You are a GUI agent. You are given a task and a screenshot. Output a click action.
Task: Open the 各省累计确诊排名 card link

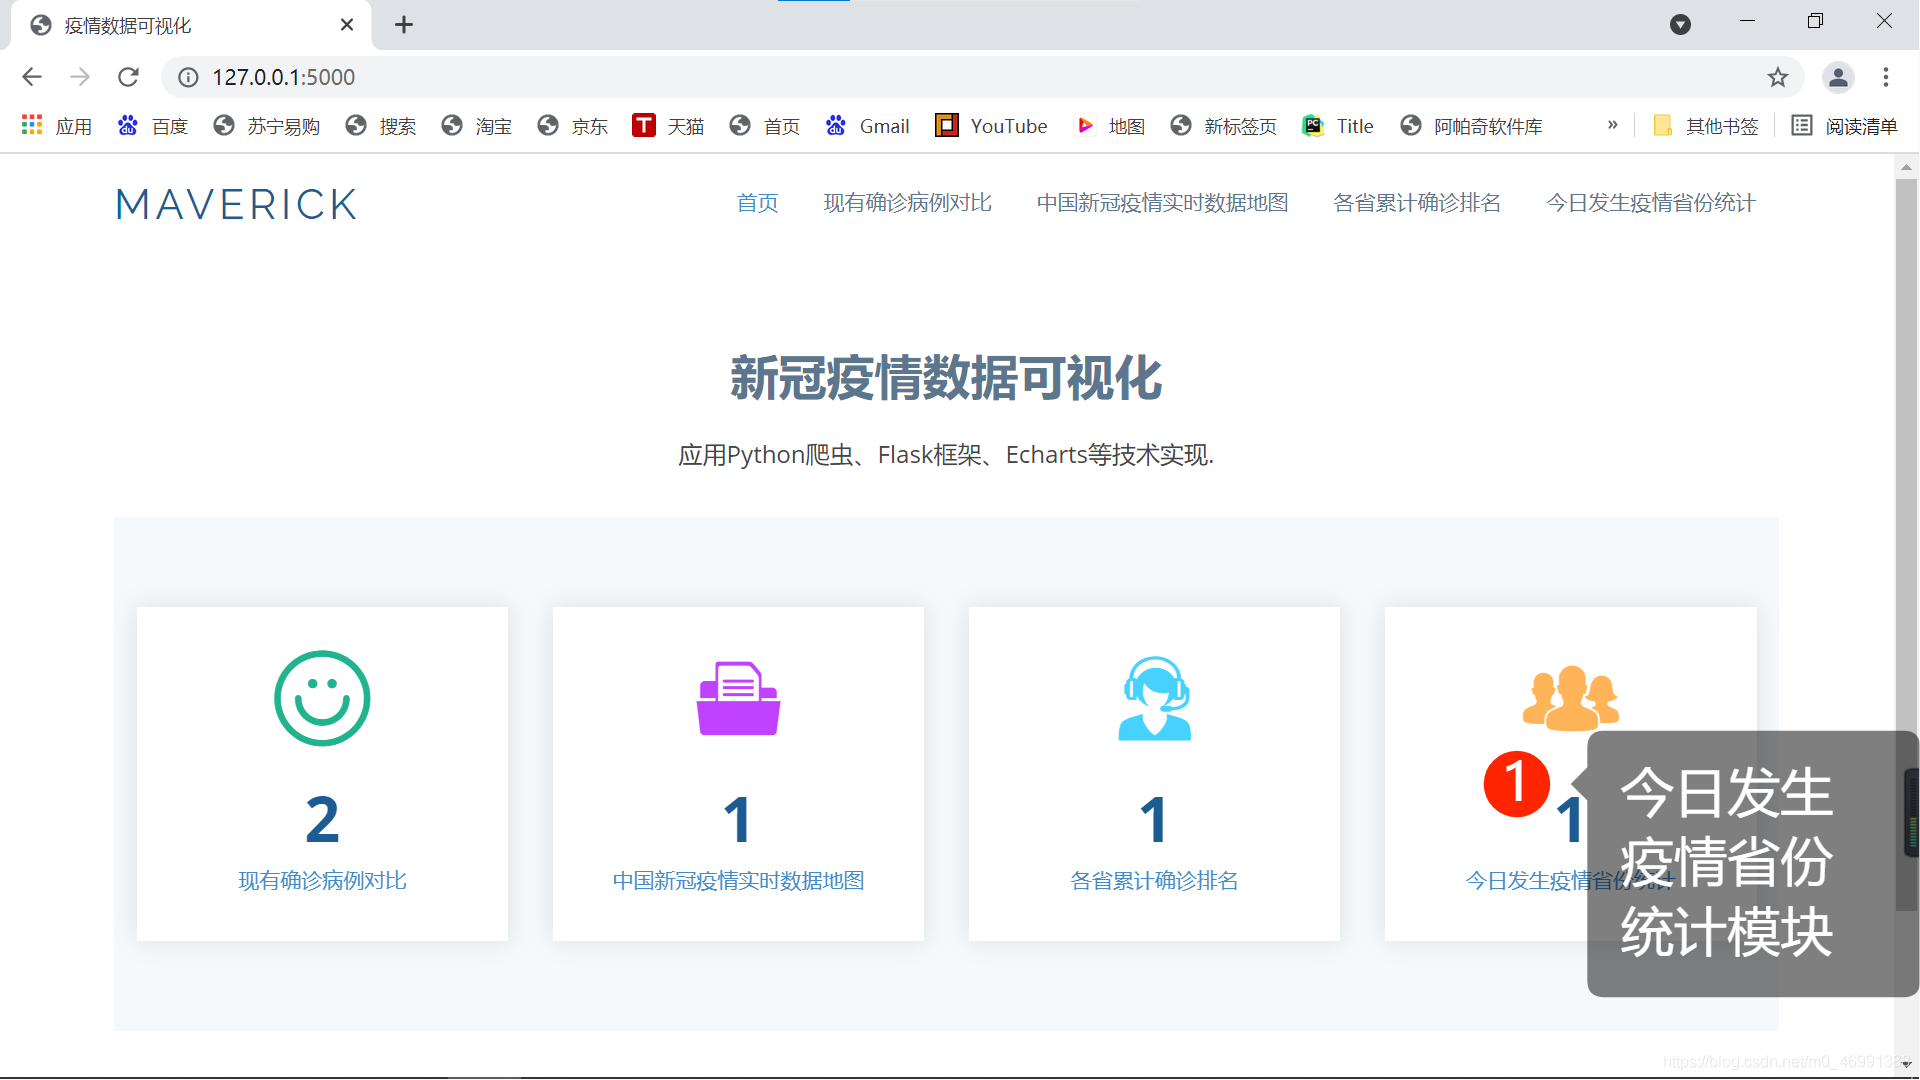pos(1154,881)
